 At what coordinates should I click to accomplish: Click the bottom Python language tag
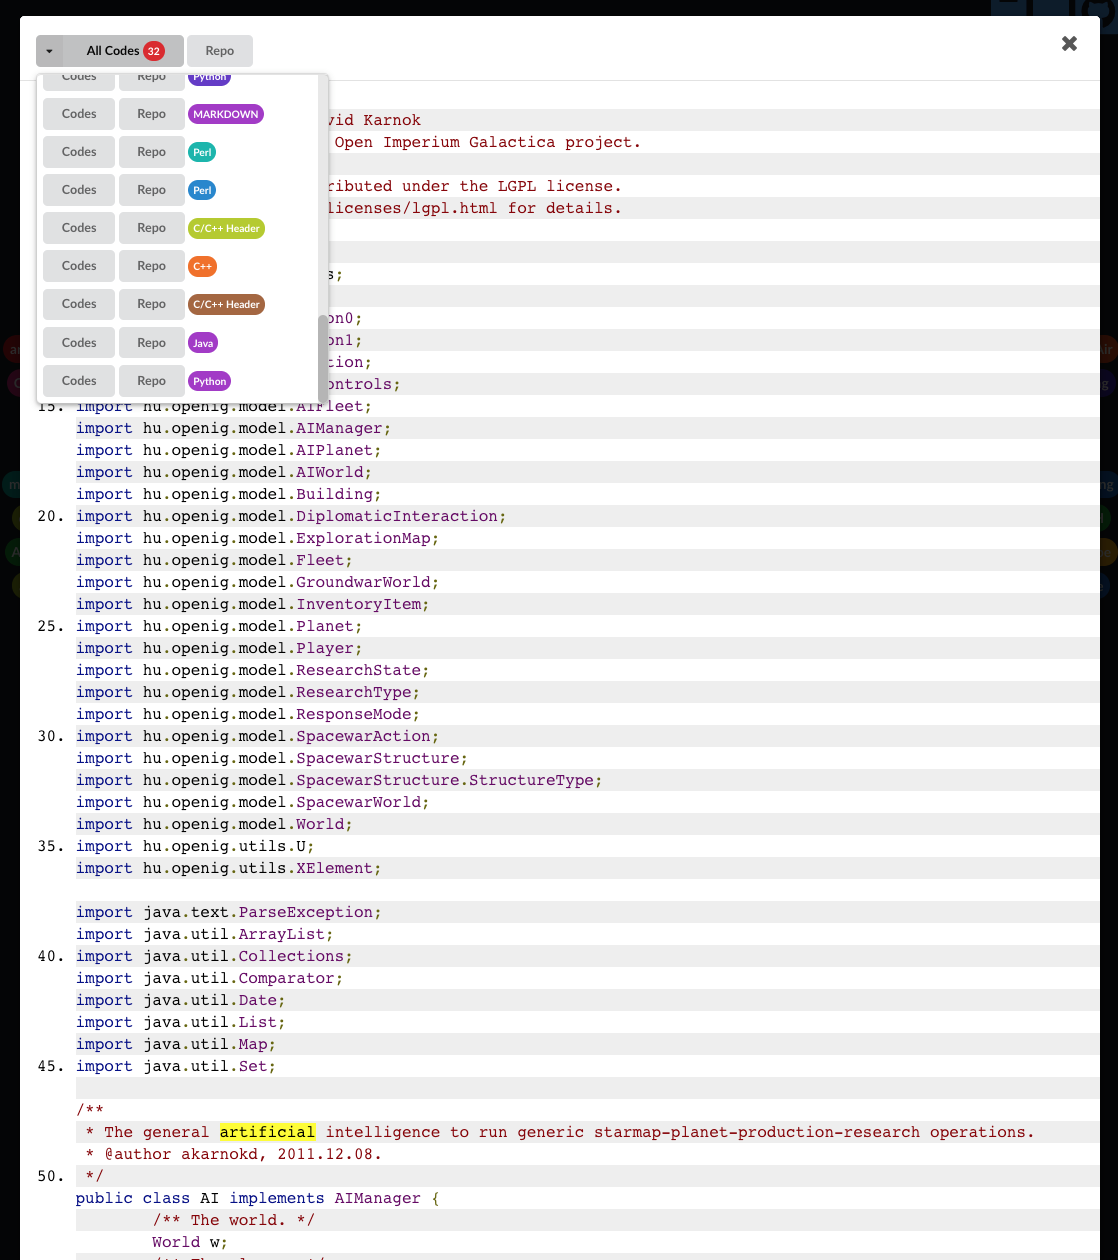click(210, 381)
